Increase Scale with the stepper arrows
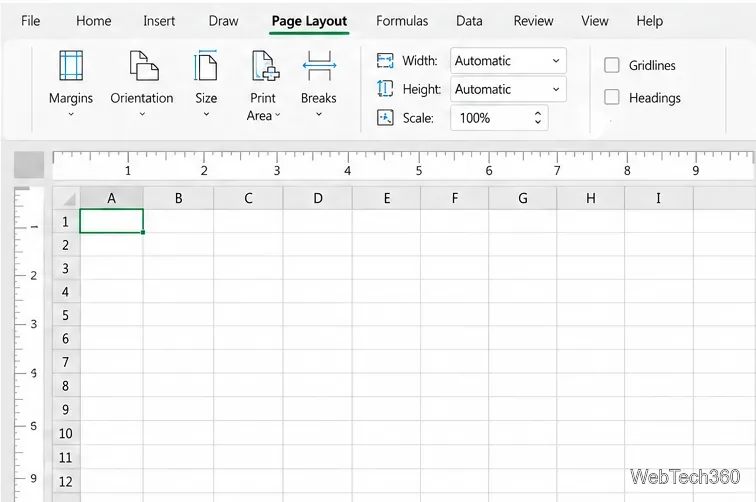The width and height of the screenshot is (756, 502). pos(538,114)
